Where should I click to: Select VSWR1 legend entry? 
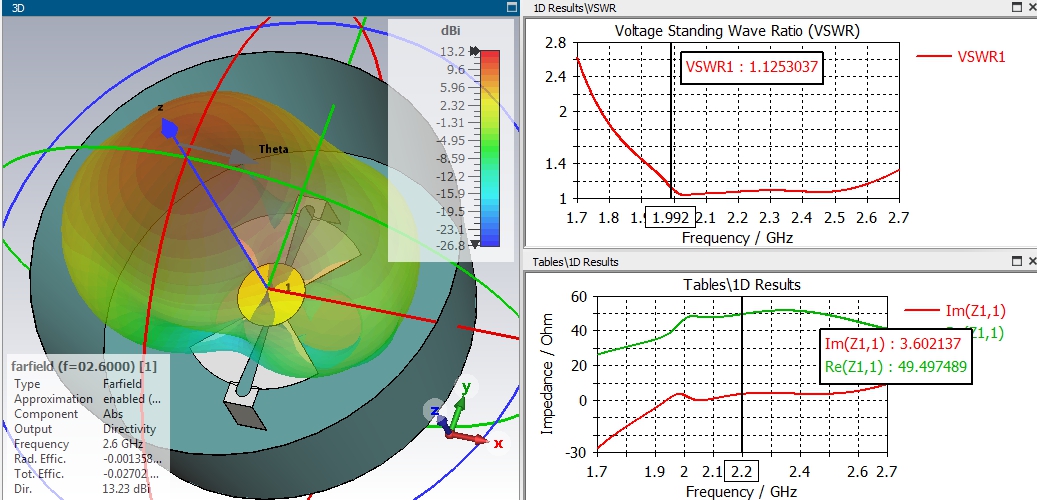pyautogui.click(x=961, y=56)
